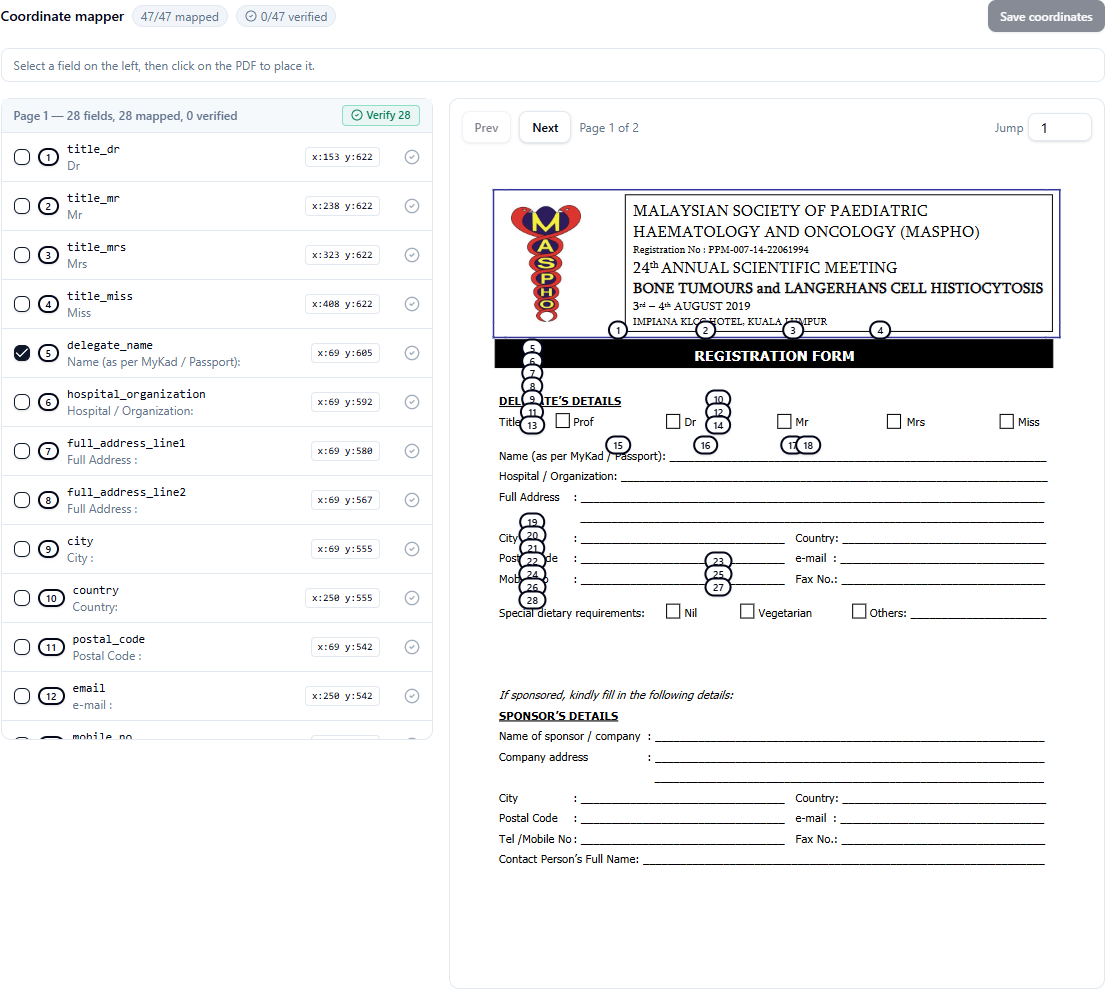This screenshot has width=1105, height=989.
Task: Click the Prof checkbox on the PDF form
Action: pos(562,420)
